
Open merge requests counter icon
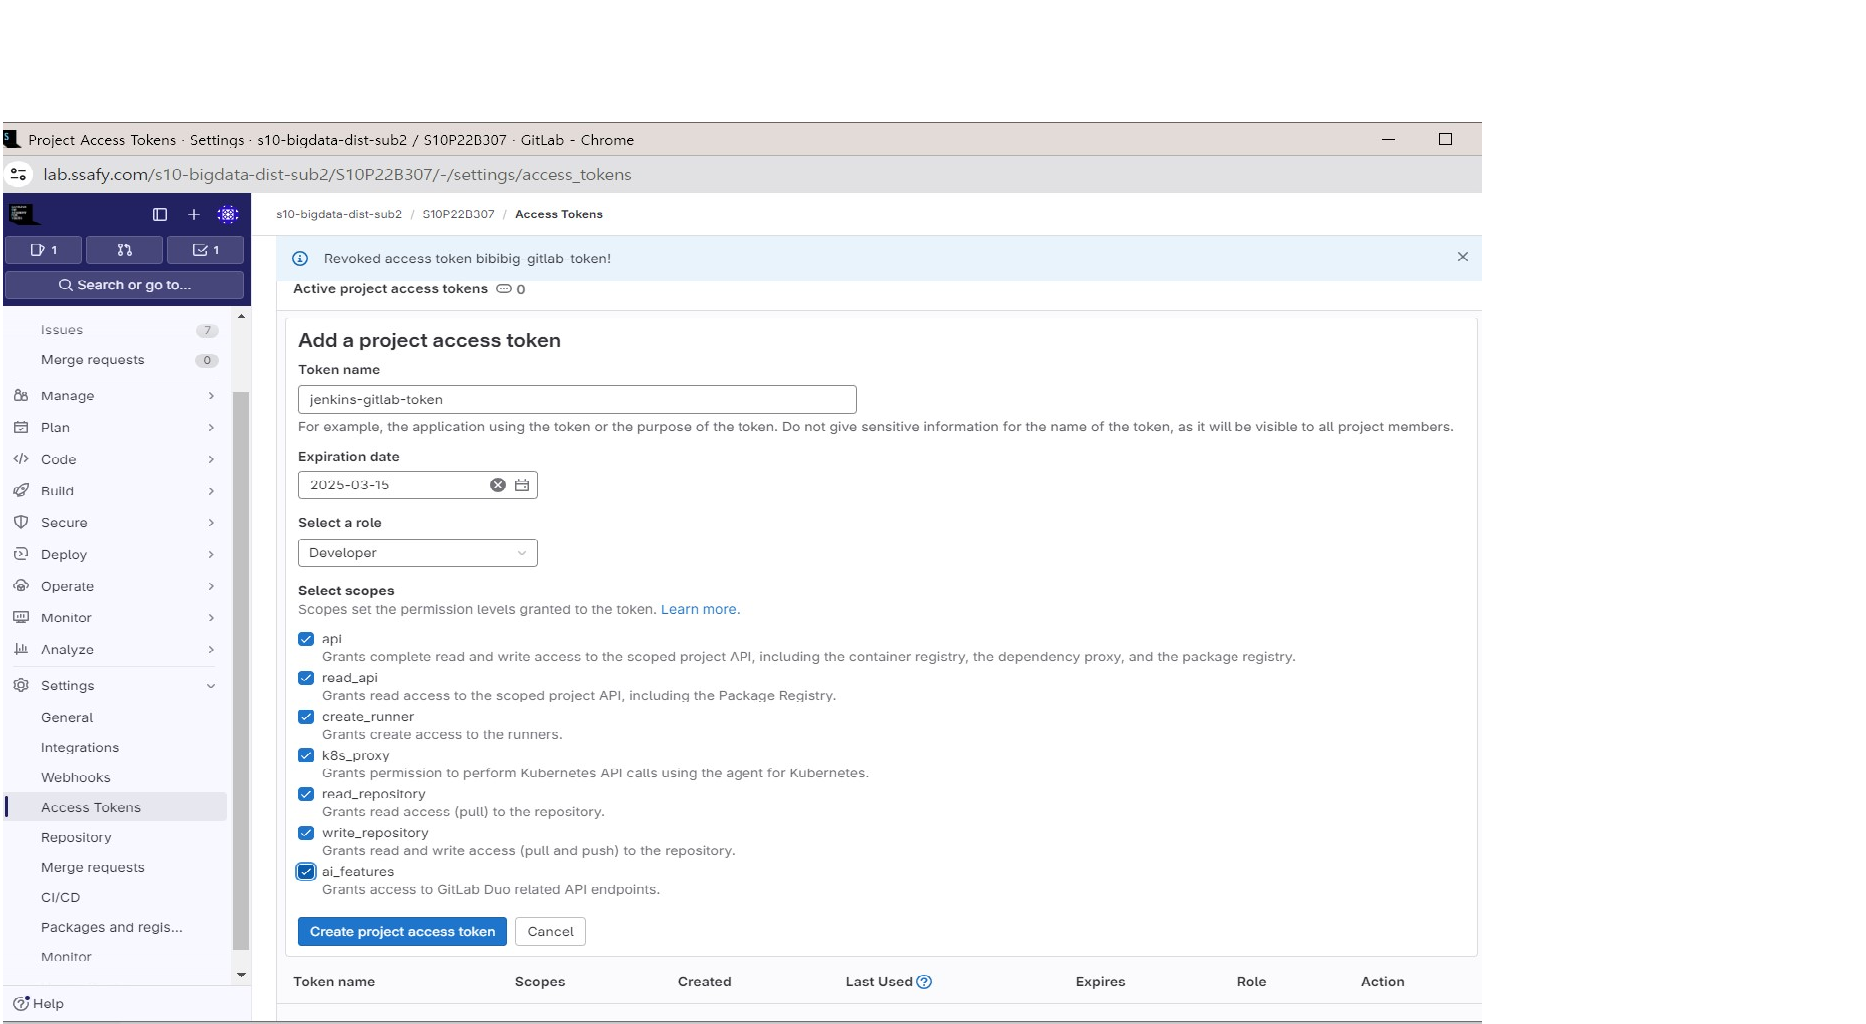(x=124, y=250)
